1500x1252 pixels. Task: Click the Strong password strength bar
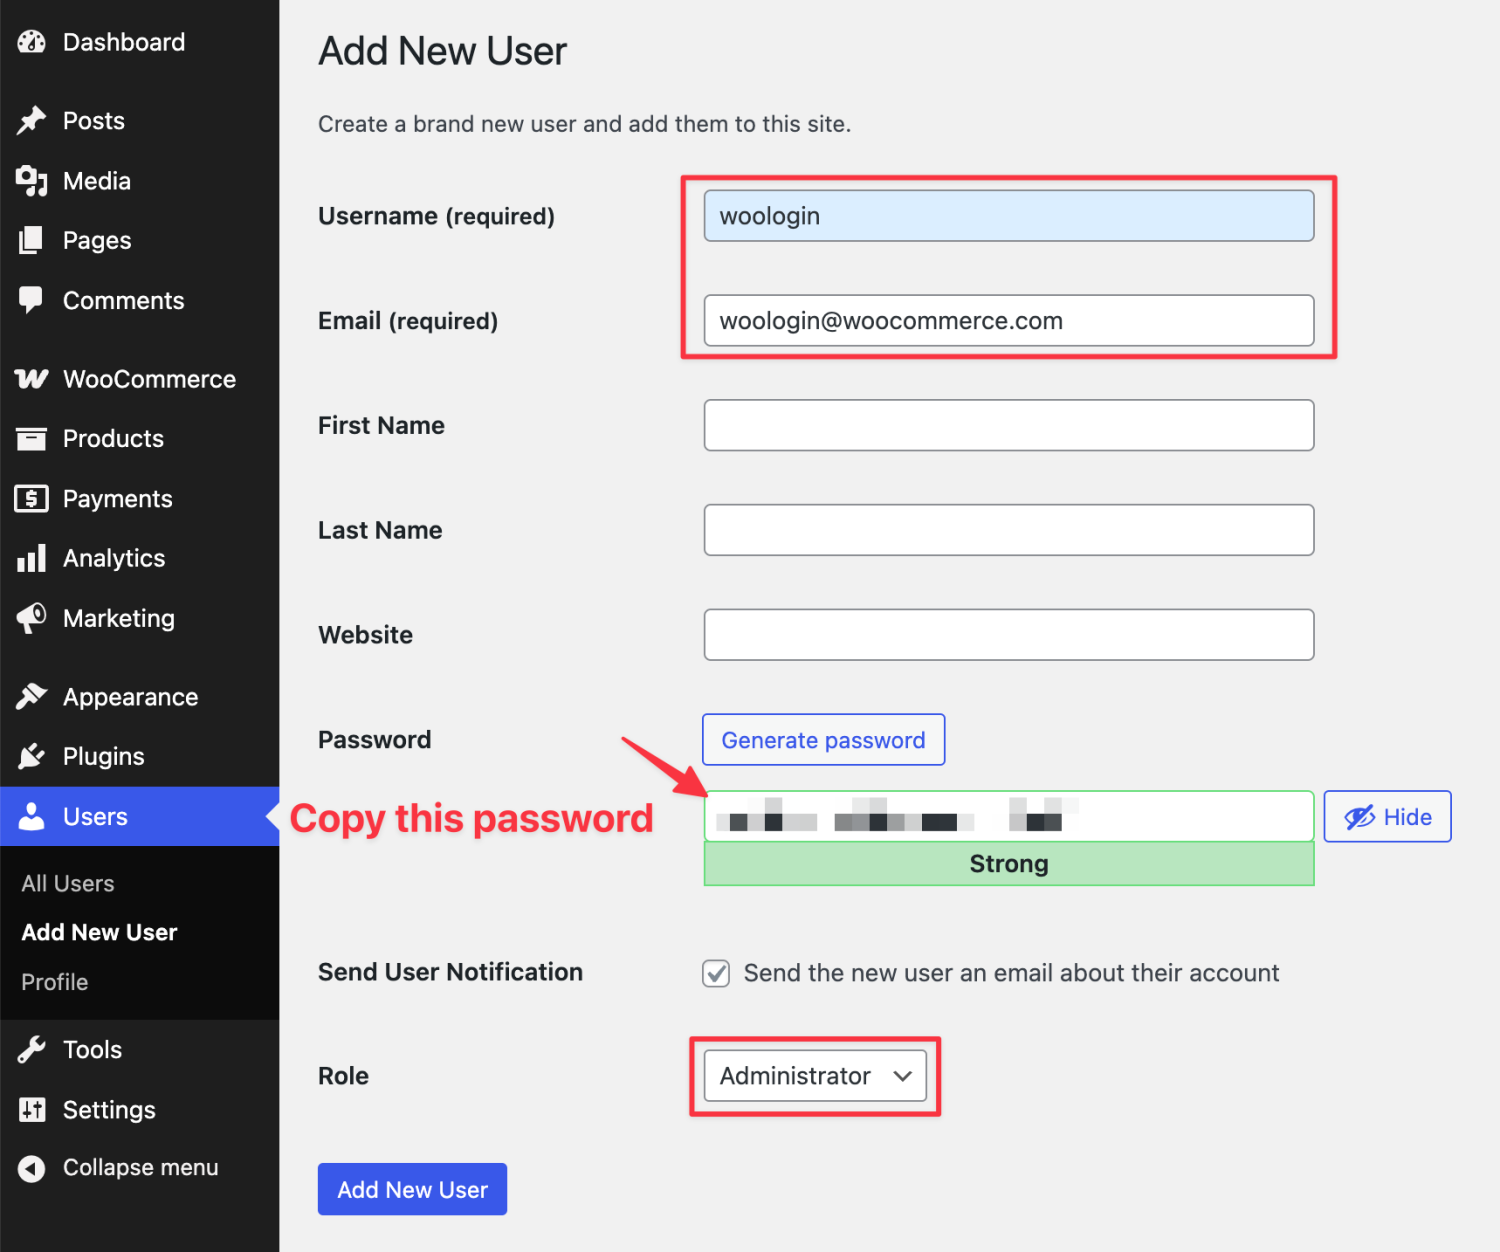(x=1008, y=864)
